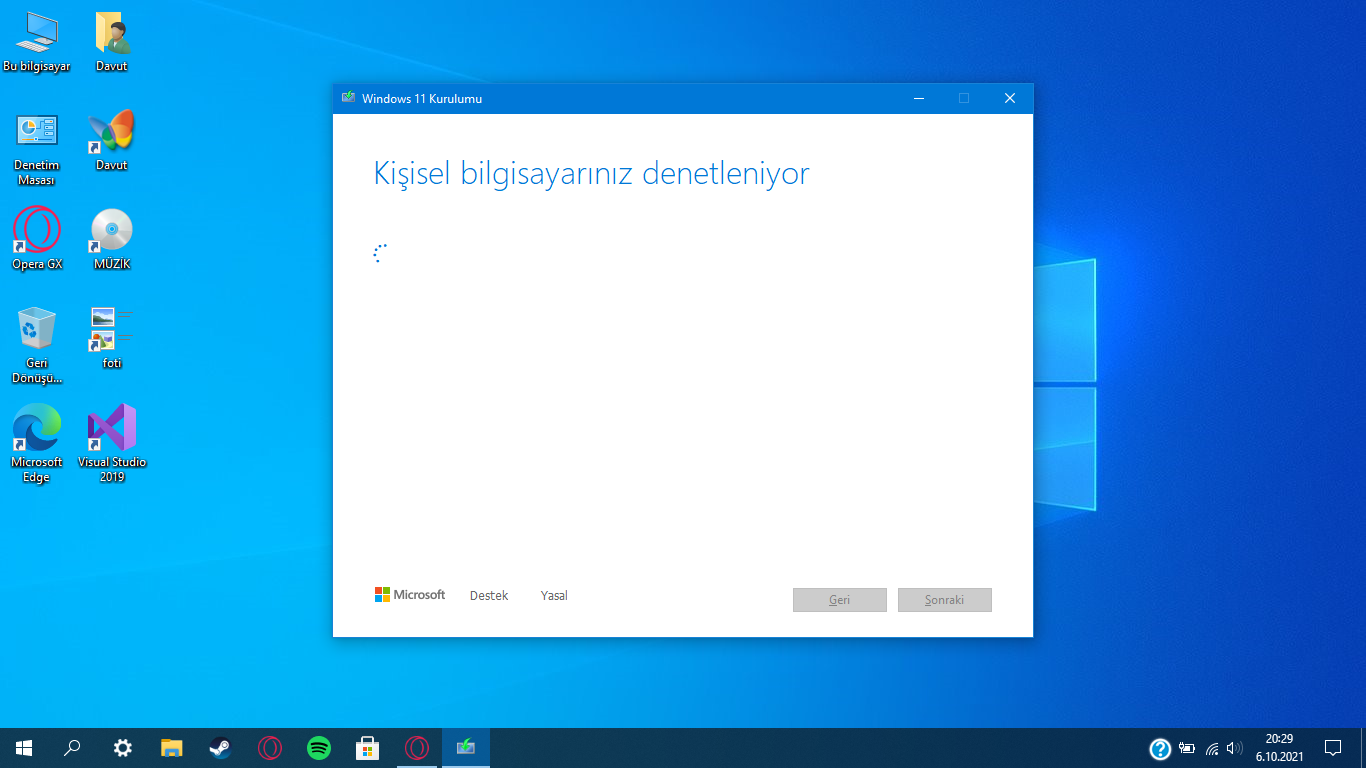Click the volume speaker tray icon
1366x768 pixels.
pyautogui.click(x=1235, y=748)
